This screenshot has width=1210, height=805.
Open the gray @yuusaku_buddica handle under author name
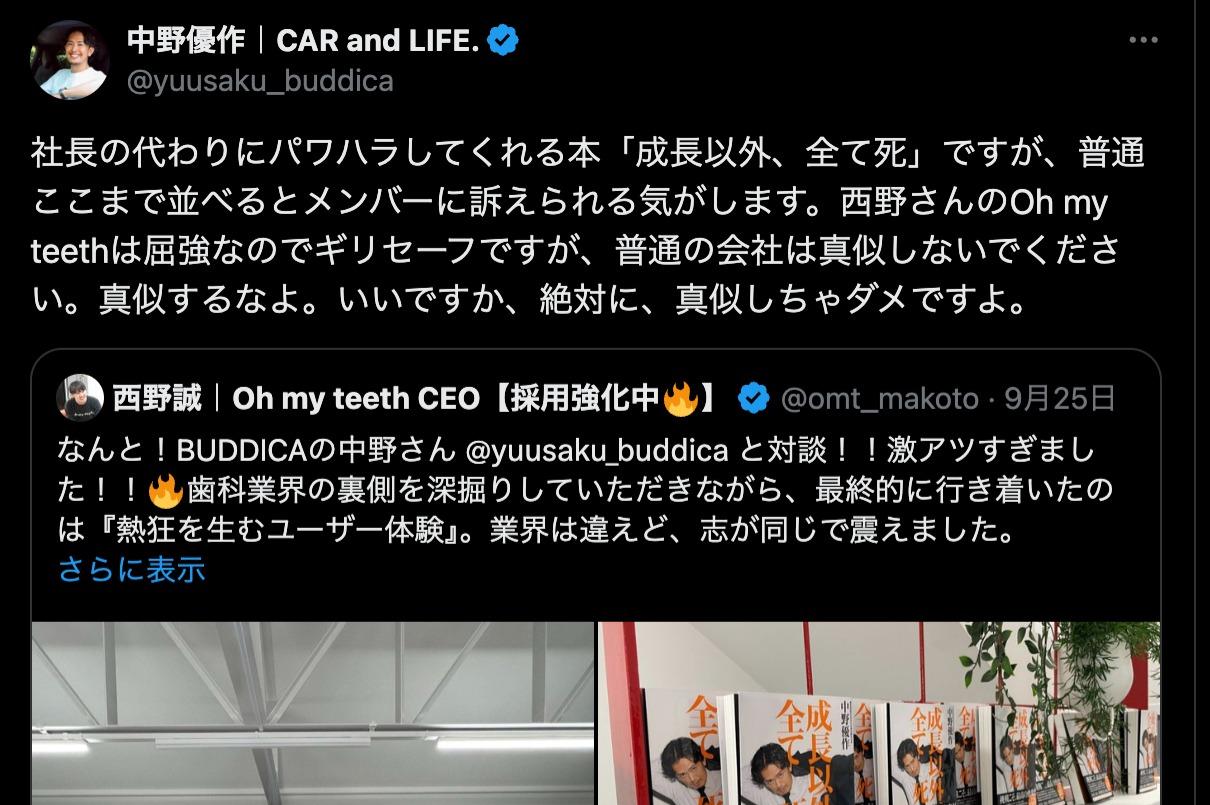tap(260, 81)
